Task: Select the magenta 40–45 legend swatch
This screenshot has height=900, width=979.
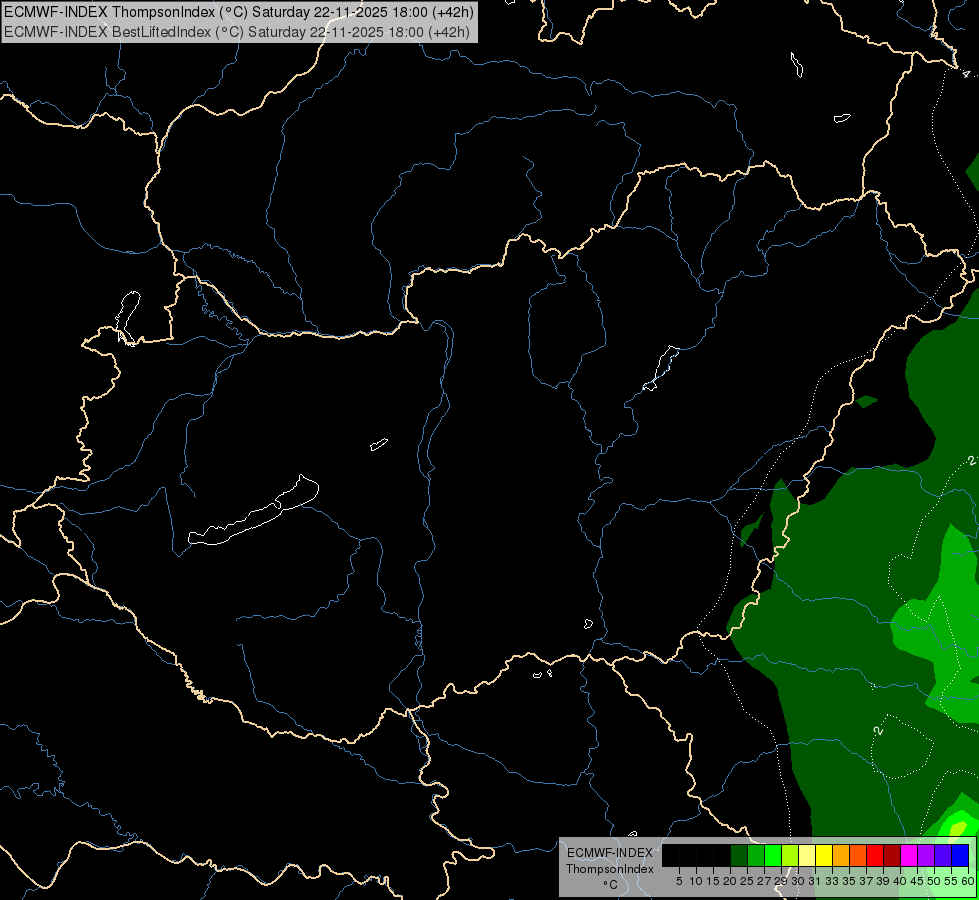Action: (x=909, y=855)
